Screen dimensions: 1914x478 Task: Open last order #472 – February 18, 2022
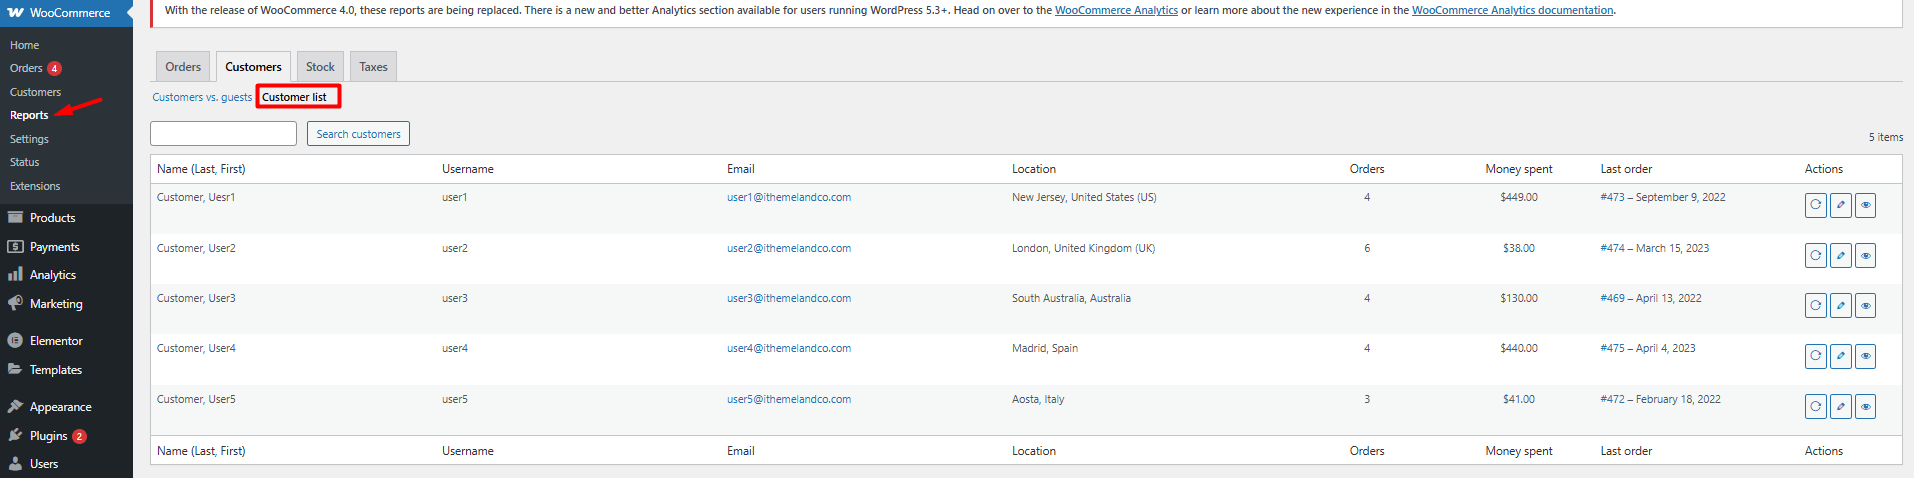point(1661,399)
